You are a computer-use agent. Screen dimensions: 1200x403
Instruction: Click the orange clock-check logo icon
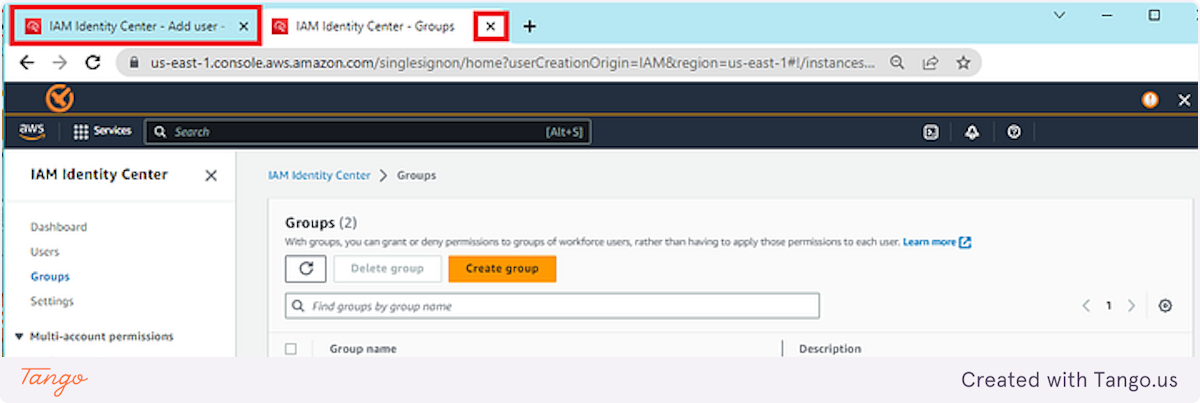[60, 98]
